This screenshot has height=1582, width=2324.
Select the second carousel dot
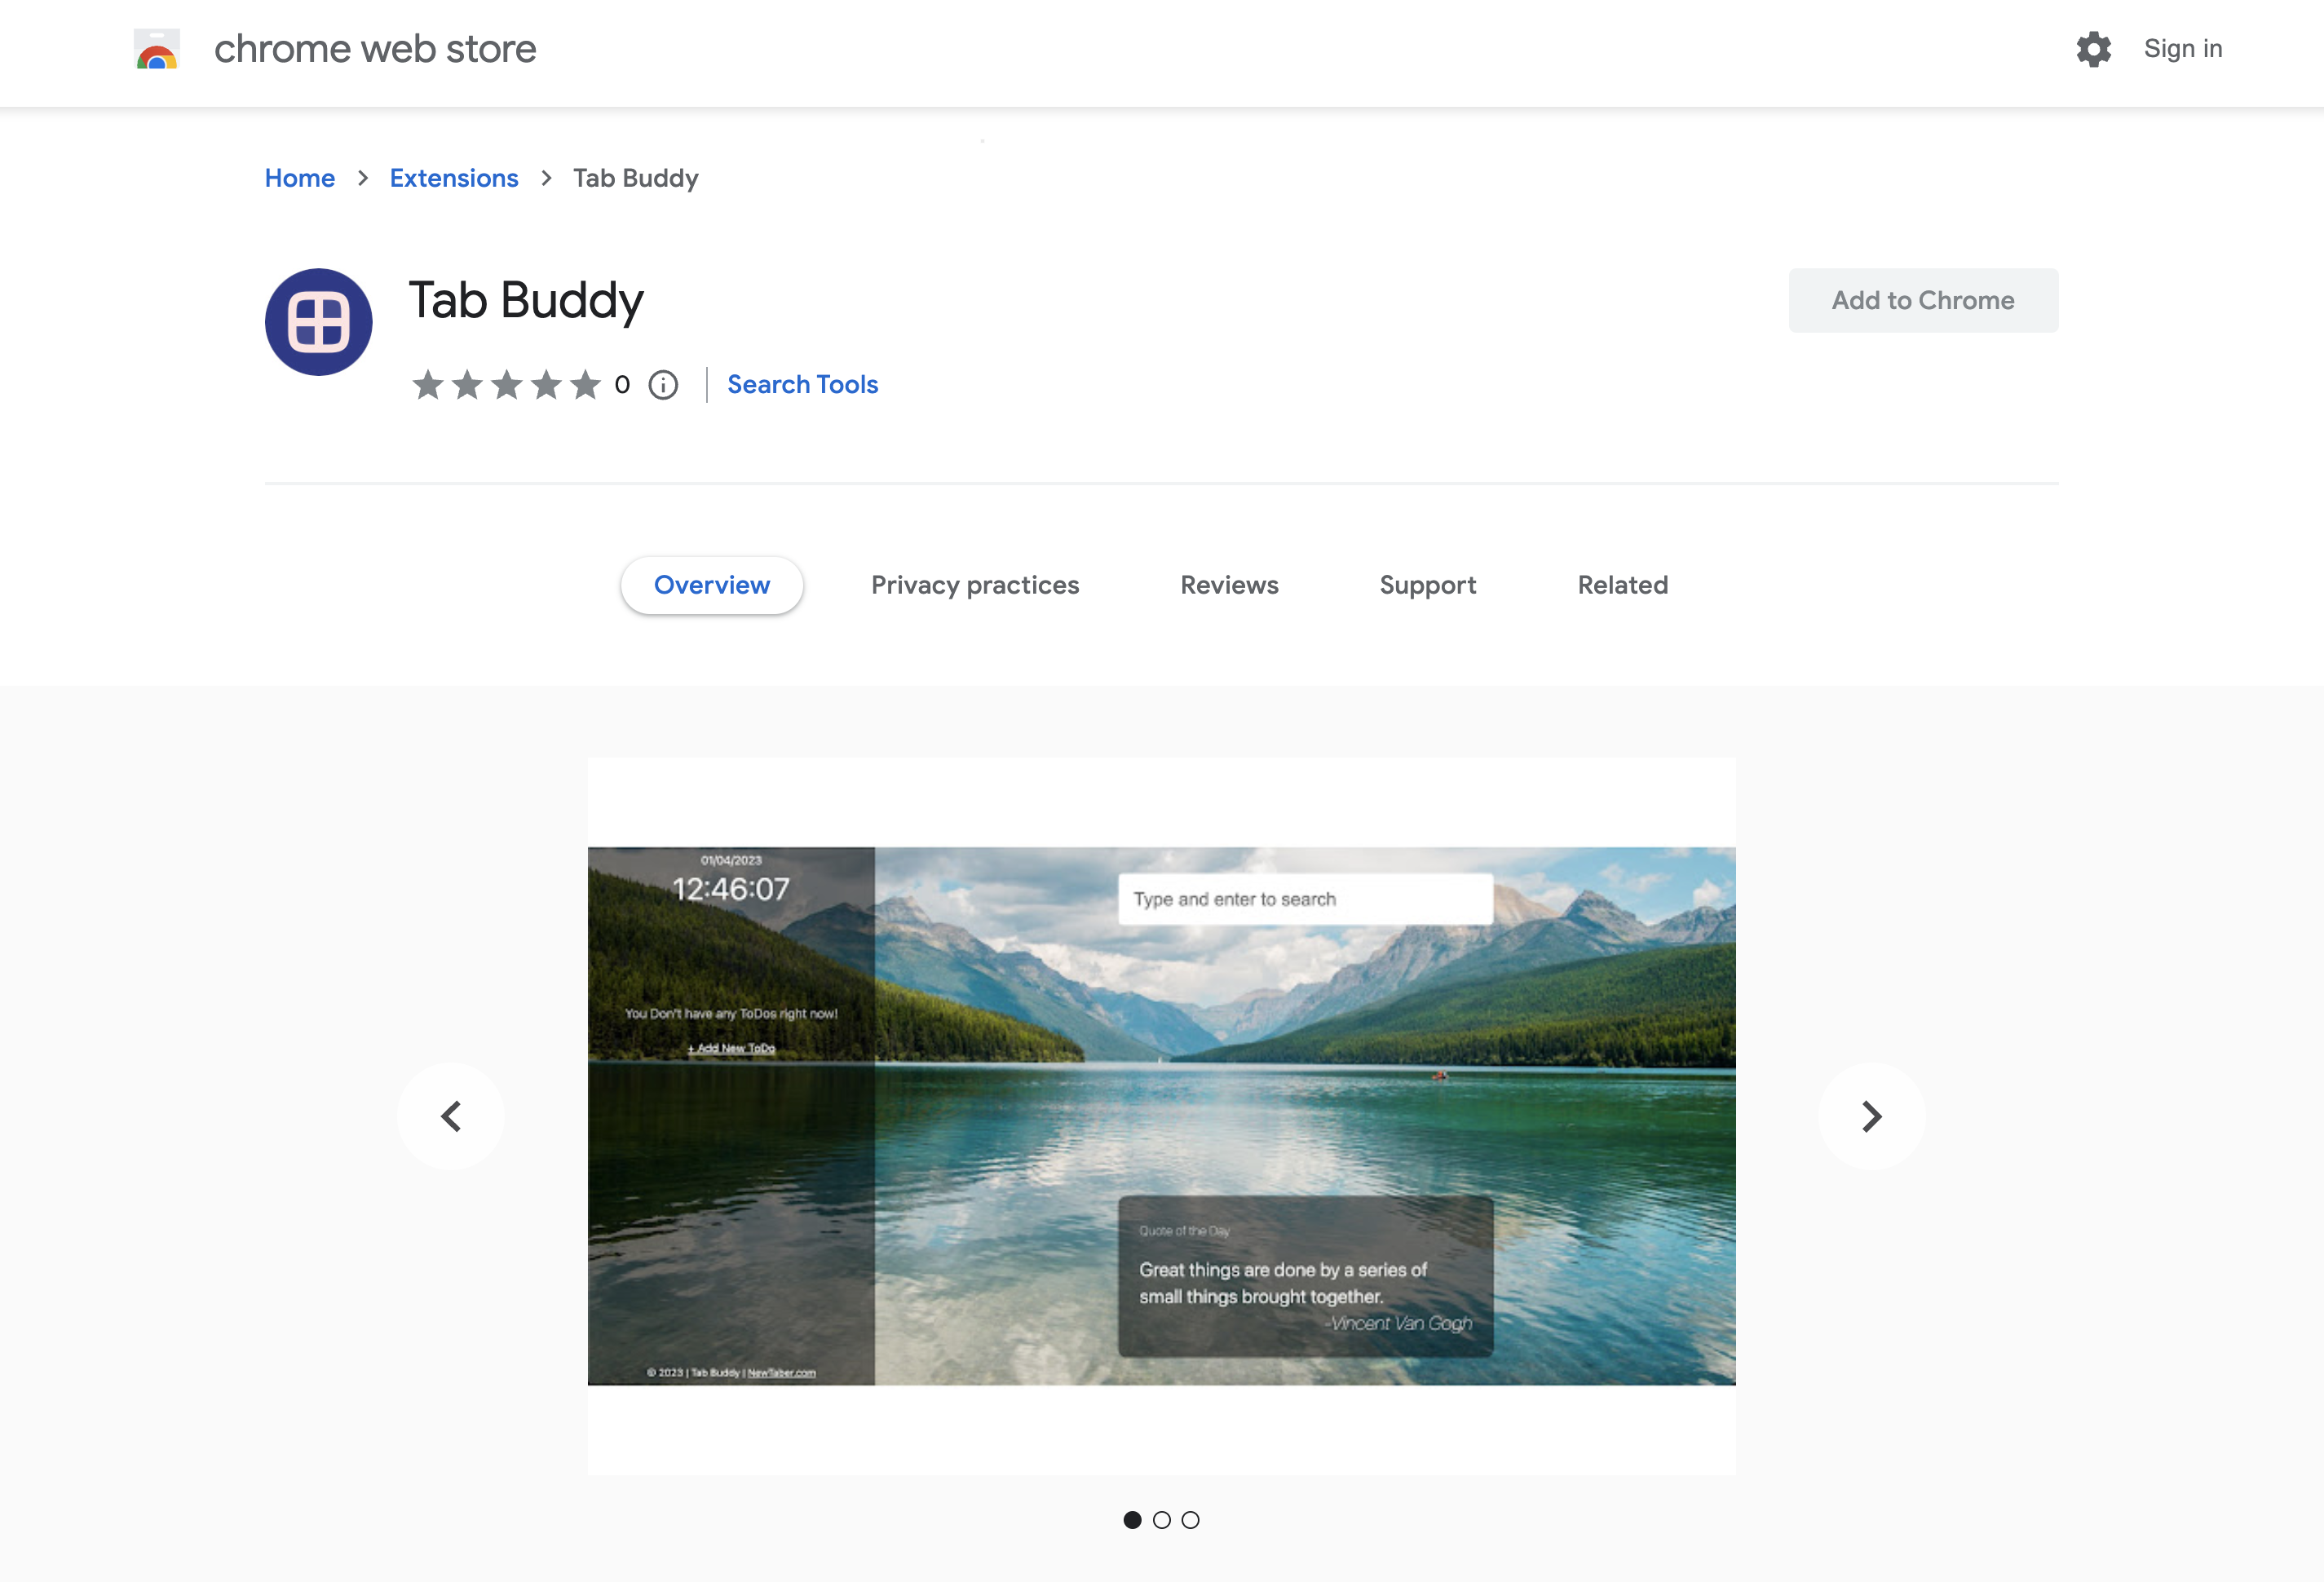click(x=1161, y=1520)
